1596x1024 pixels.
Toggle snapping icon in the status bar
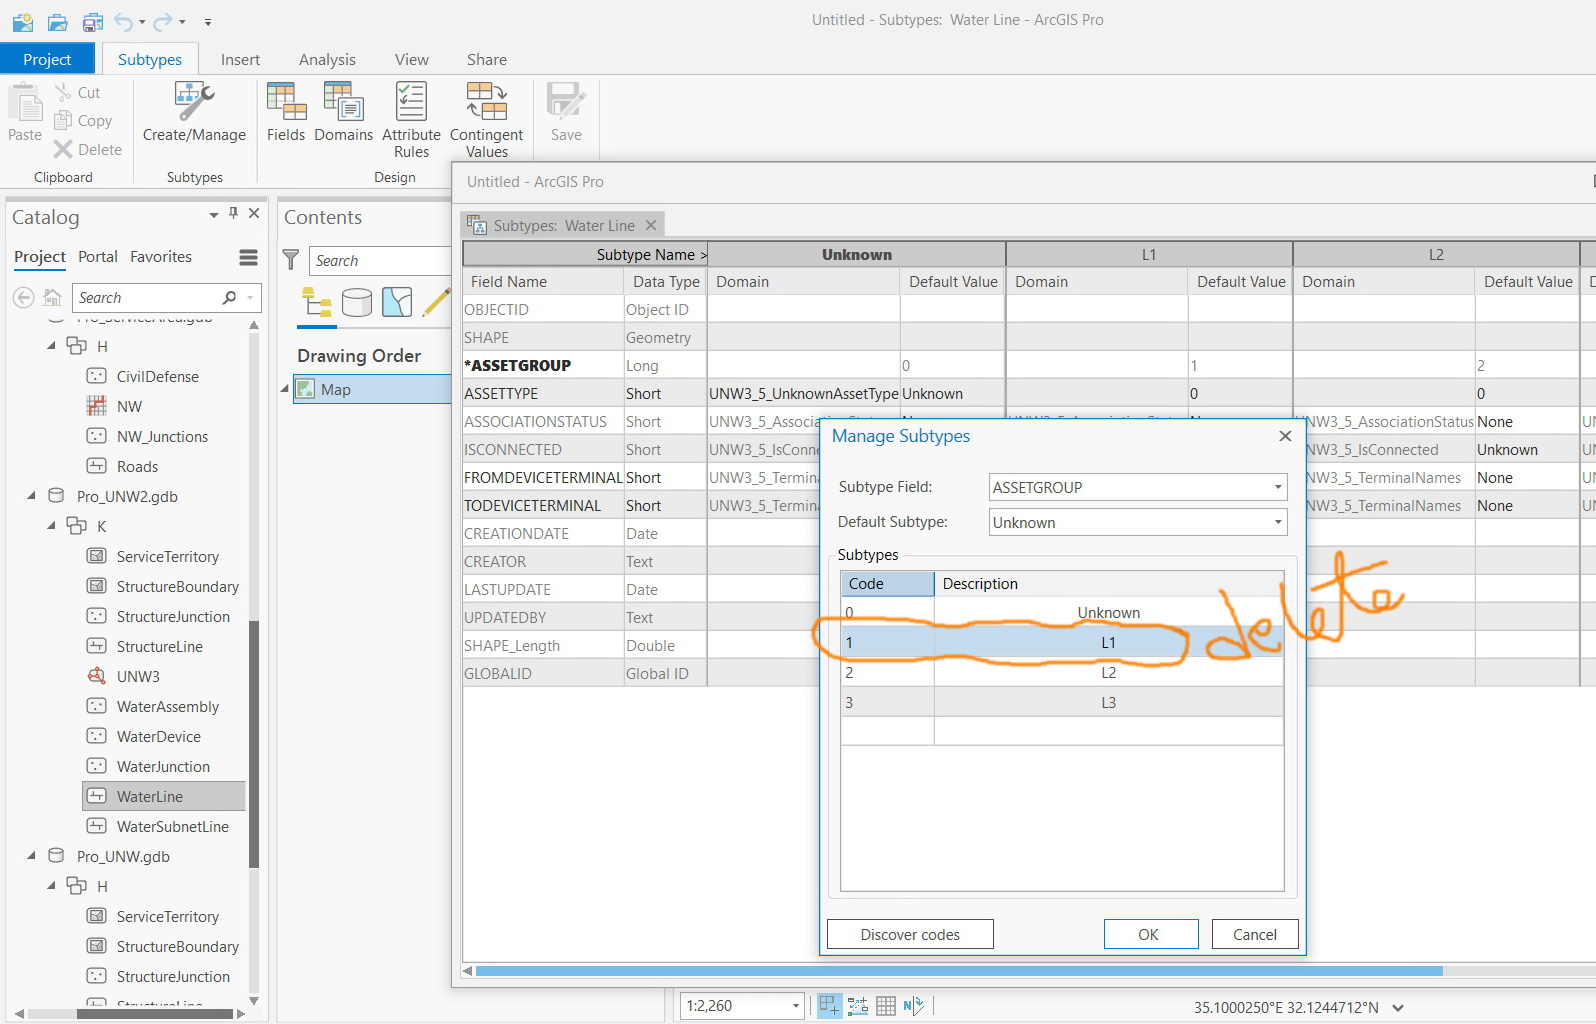tap(829, 1006)
